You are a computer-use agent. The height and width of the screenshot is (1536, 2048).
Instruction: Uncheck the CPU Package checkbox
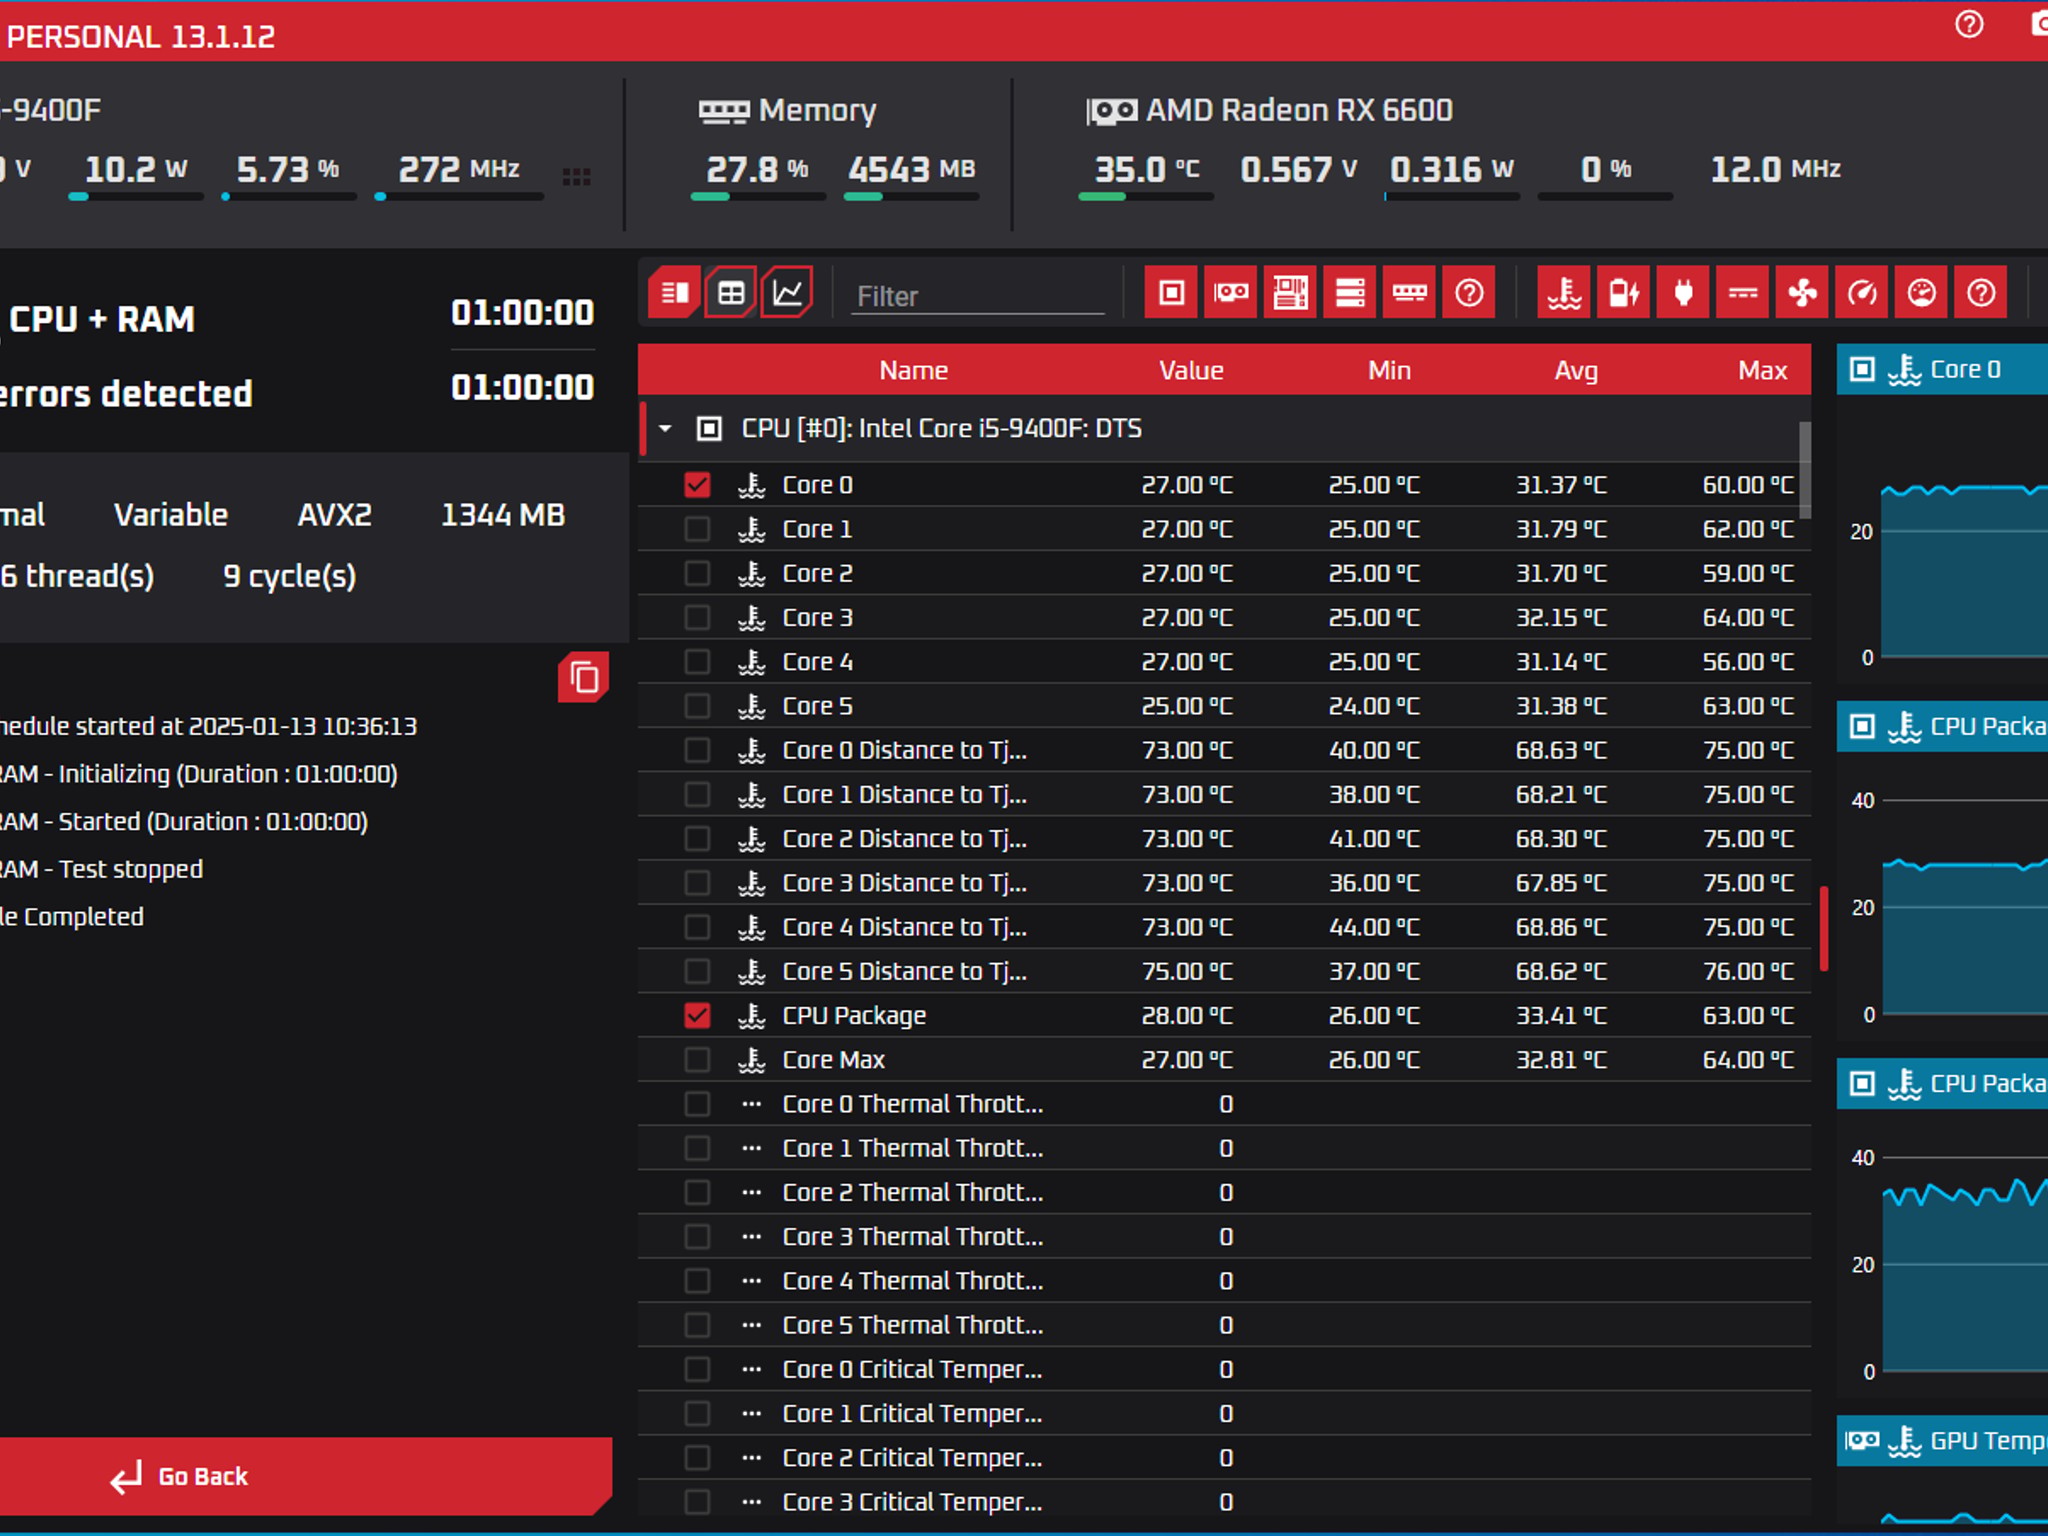click(697, 1016)
